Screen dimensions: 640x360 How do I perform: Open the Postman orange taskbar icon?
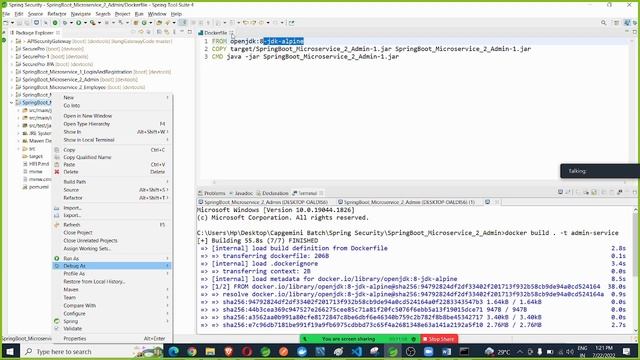284,351
